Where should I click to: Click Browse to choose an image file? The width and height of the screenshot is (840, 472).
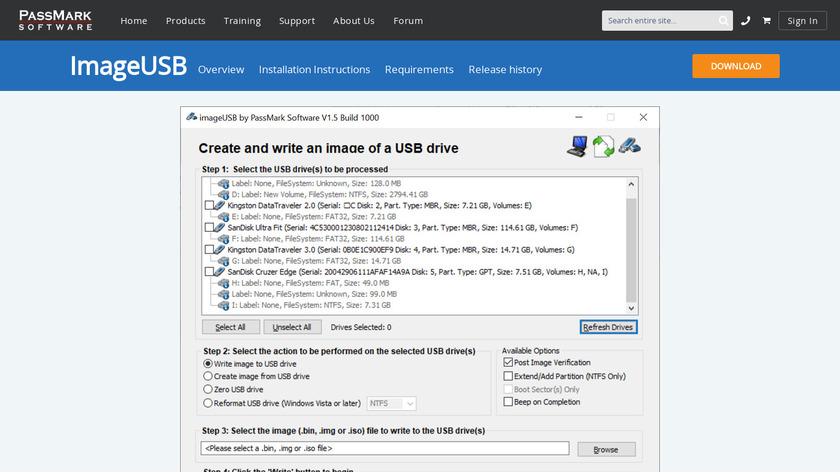[x=606, y=449]
